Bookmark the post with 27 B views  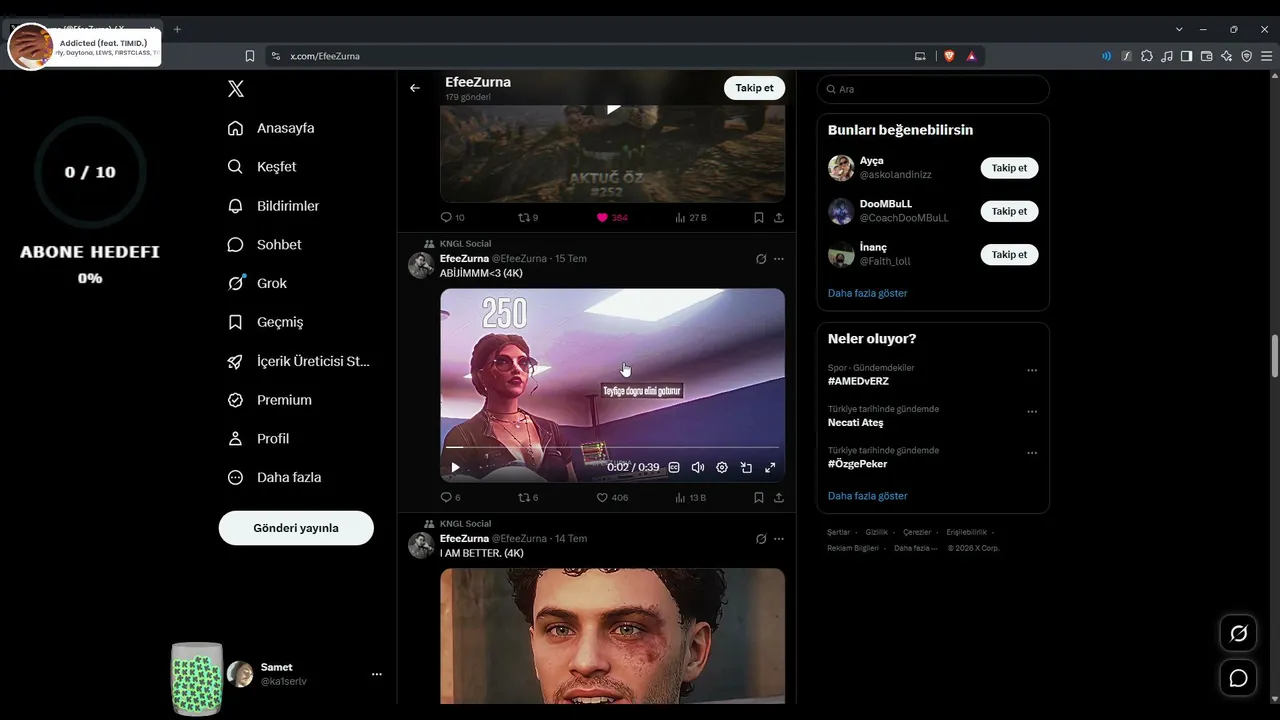[x=759, y=217]
